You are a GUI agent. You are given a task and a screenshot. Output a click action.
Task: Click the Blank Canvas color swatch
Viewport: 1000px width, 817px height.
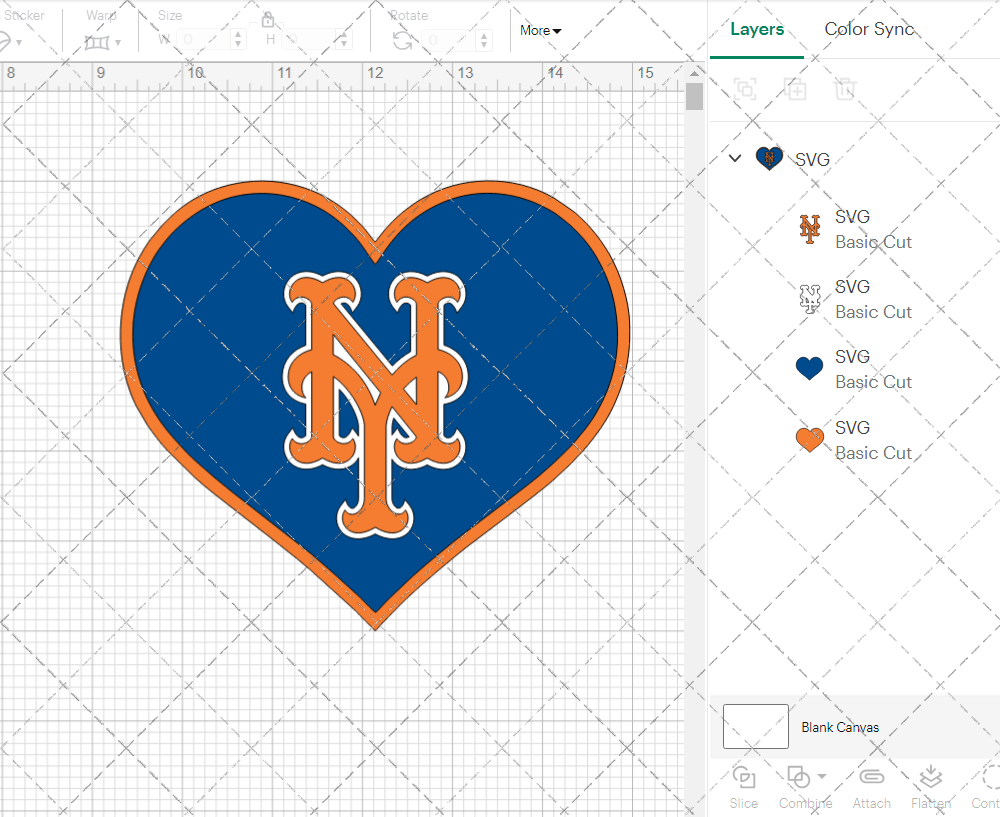click(755, 727)
